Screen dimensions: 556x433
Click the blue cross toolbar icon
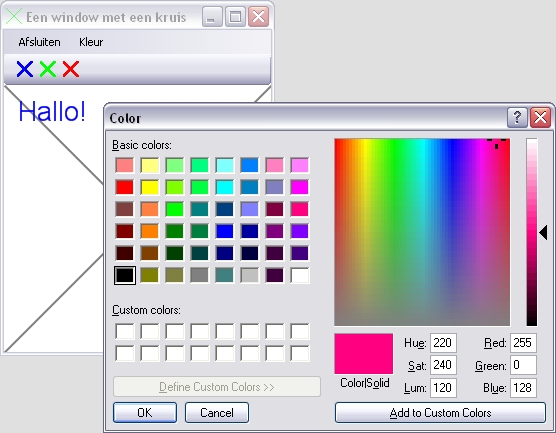[x=25, y=69]
